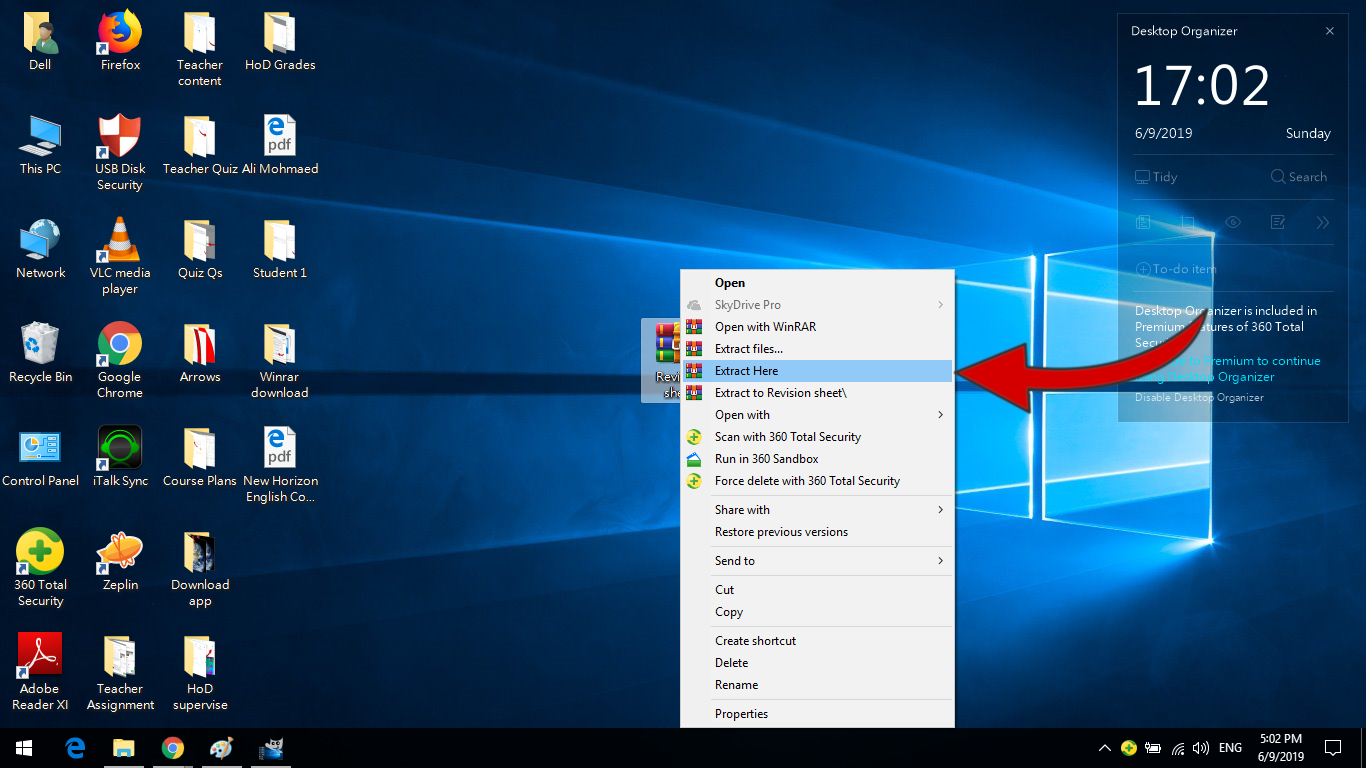Open the notes edit icon in Desktop Organizer
Image resolution: width=1366 pixels, height=768 pixels.
[1278, 222]
